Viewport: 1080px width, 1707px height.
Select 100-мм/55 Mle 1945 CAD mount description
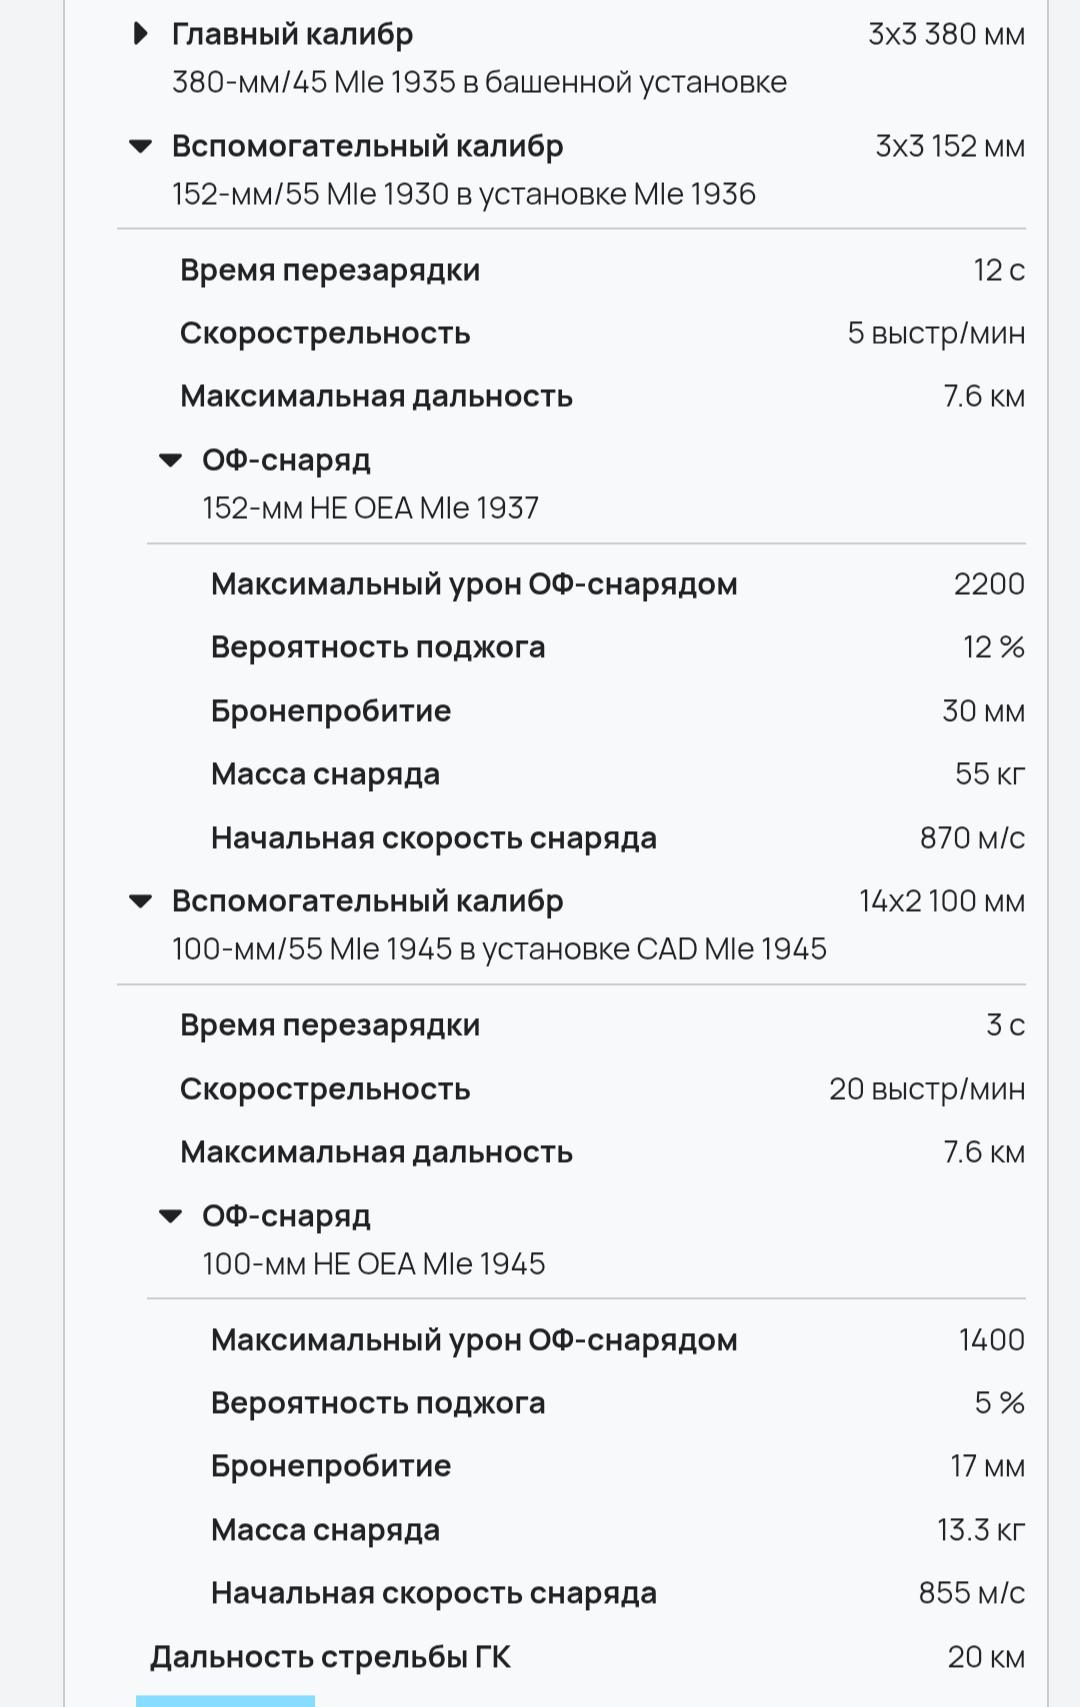[x=499, y=949]
